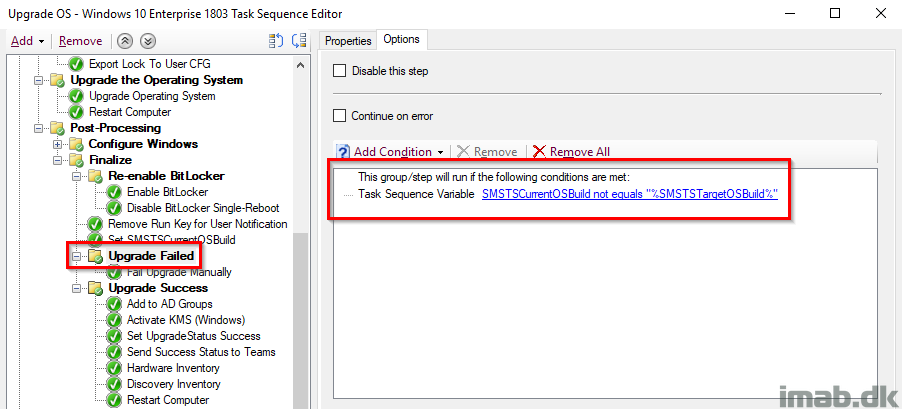This screenshot has width=902, height=409.
Task: Select the Hardware Inventory step
Action: (x=173, y=368)
